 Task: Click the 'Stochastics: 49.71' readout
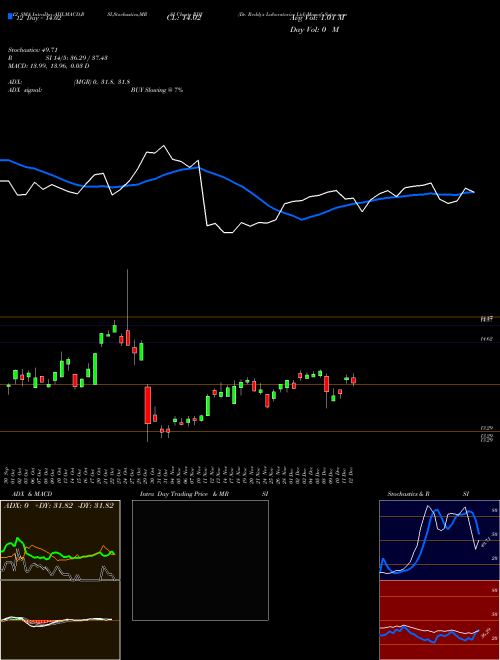pos(32,50)
